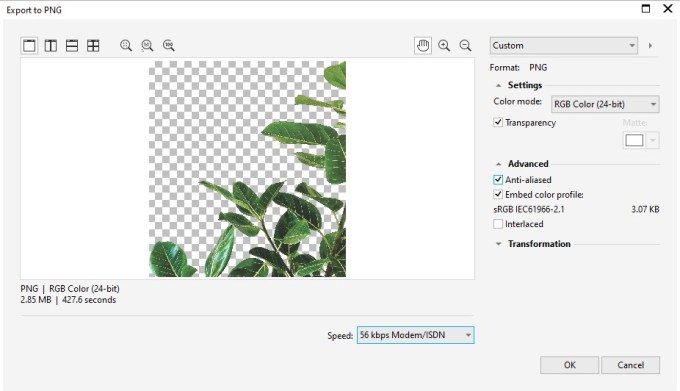The image size is (680, 391).
Task: Expand the Transformation section
Action: tap(499, 244)
